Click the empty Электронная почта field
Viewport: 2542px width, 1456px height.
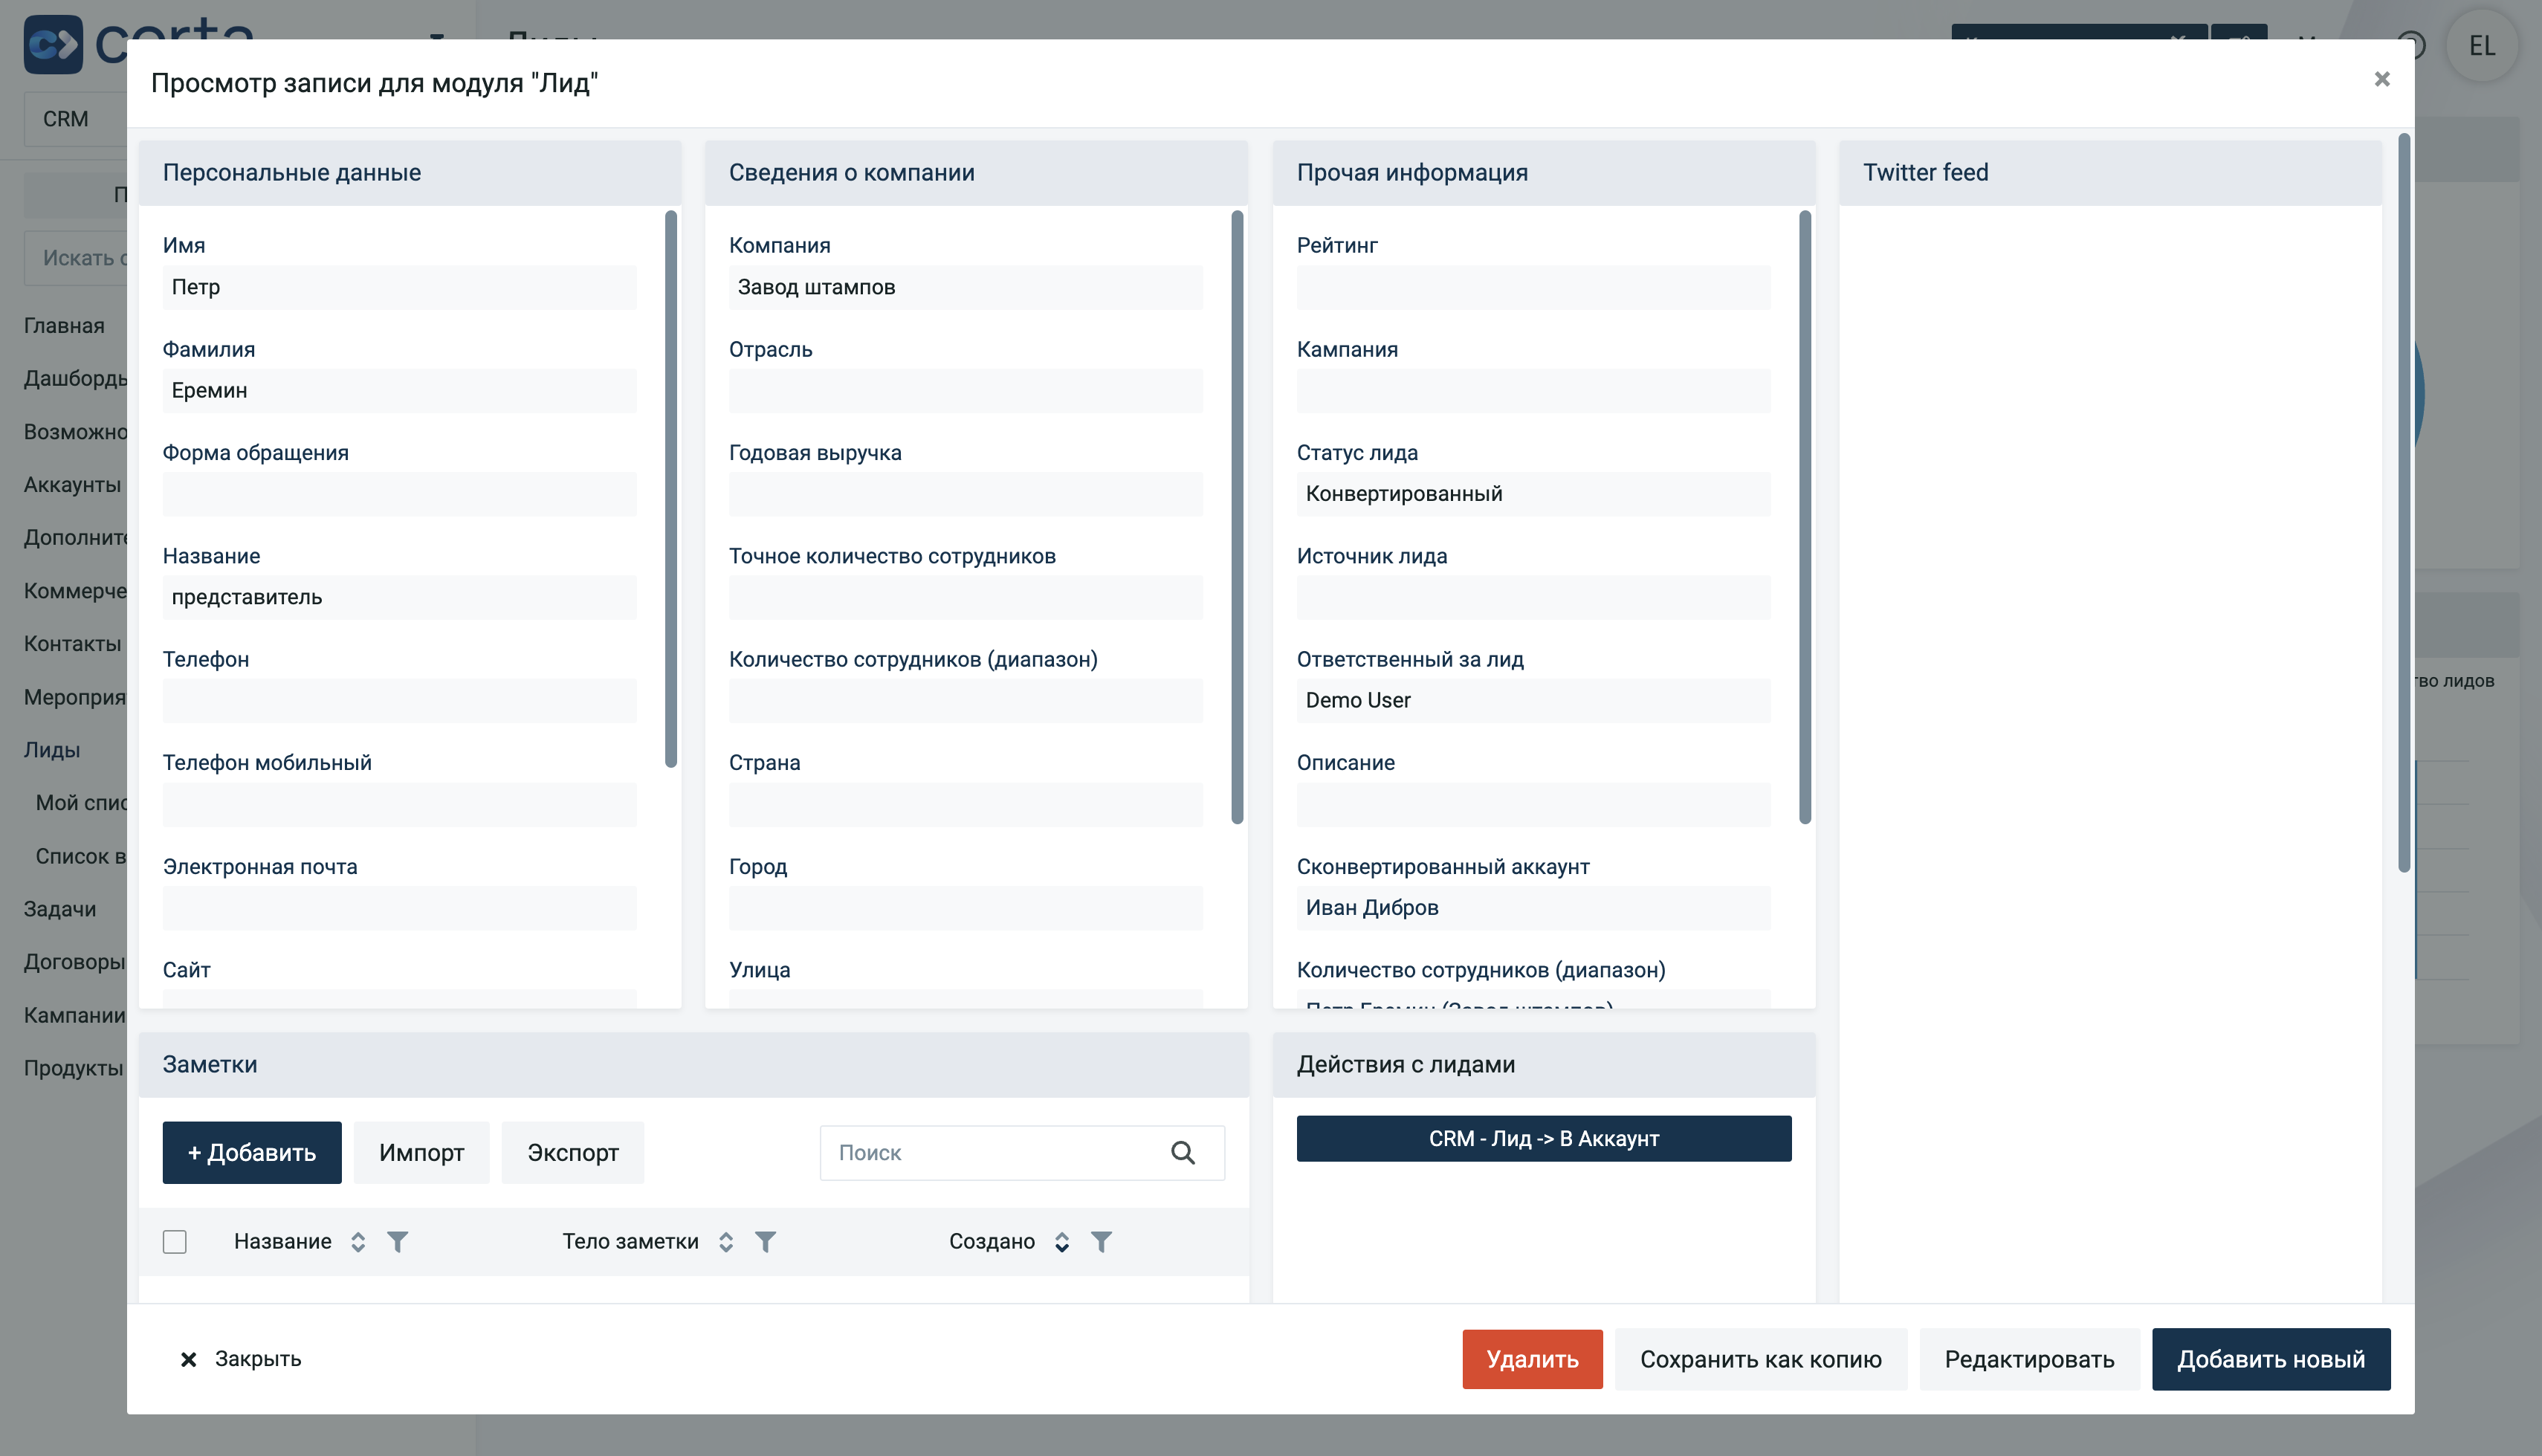(399, 908)
